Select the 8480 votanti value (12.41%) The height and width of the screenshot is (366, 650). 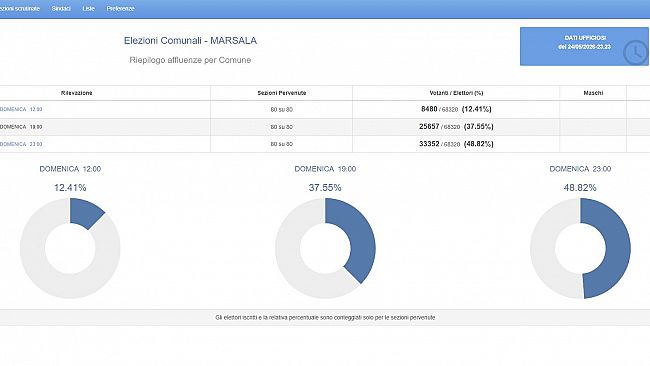point(456,109)
